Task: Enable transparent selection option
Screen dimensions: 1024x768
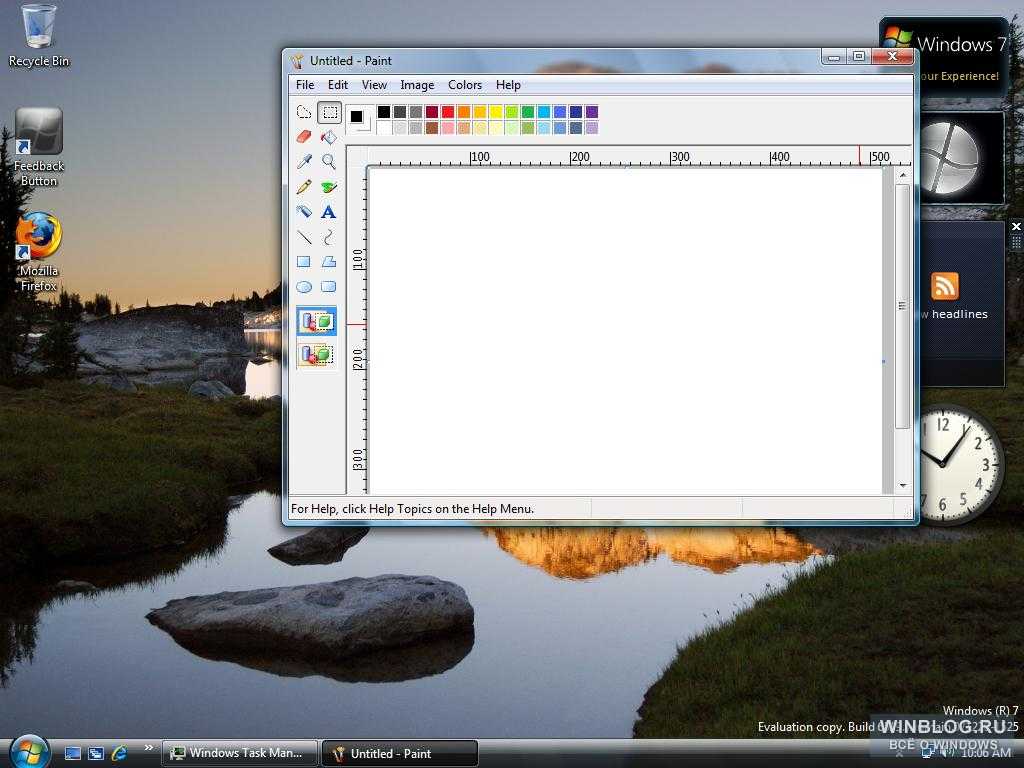Action: [x=317, y=355]
